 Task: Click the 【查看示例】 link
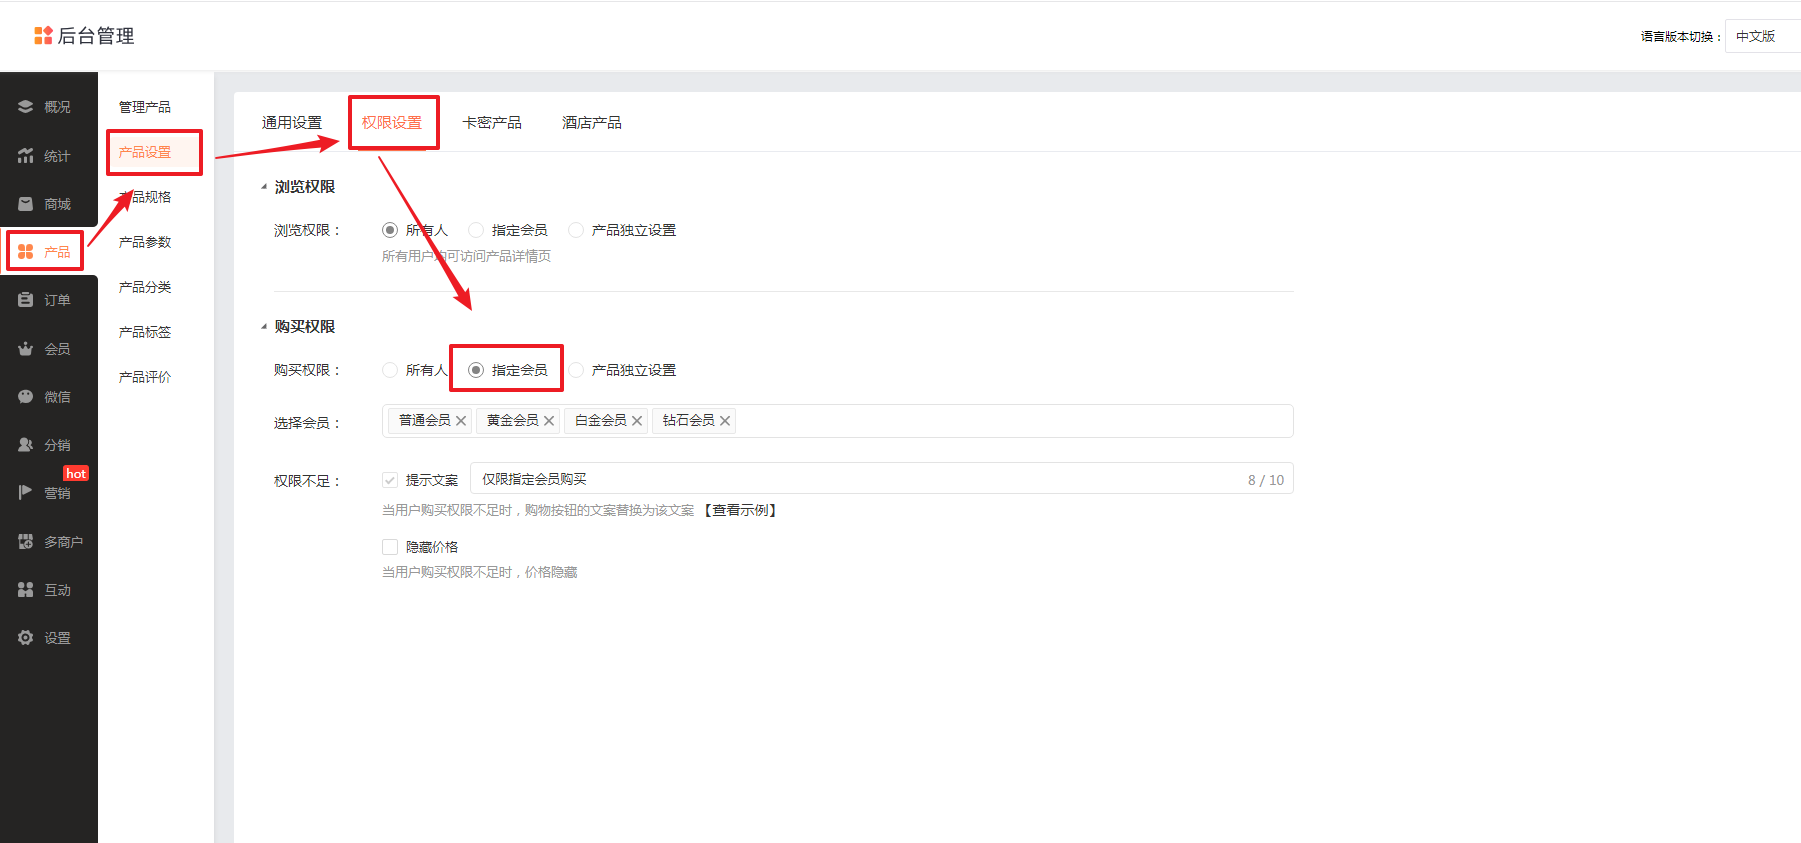point(741,510)
